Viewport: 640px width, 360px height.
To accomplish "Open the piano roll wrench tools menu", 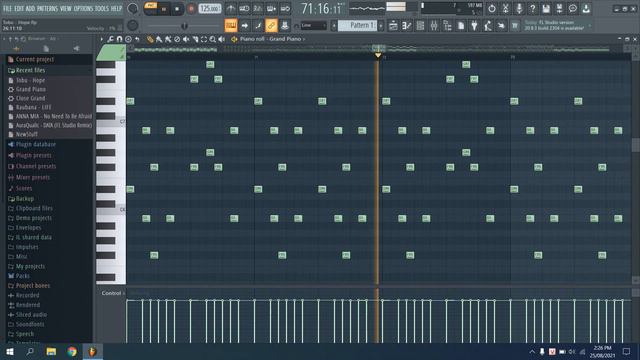I will pos(111,39).
